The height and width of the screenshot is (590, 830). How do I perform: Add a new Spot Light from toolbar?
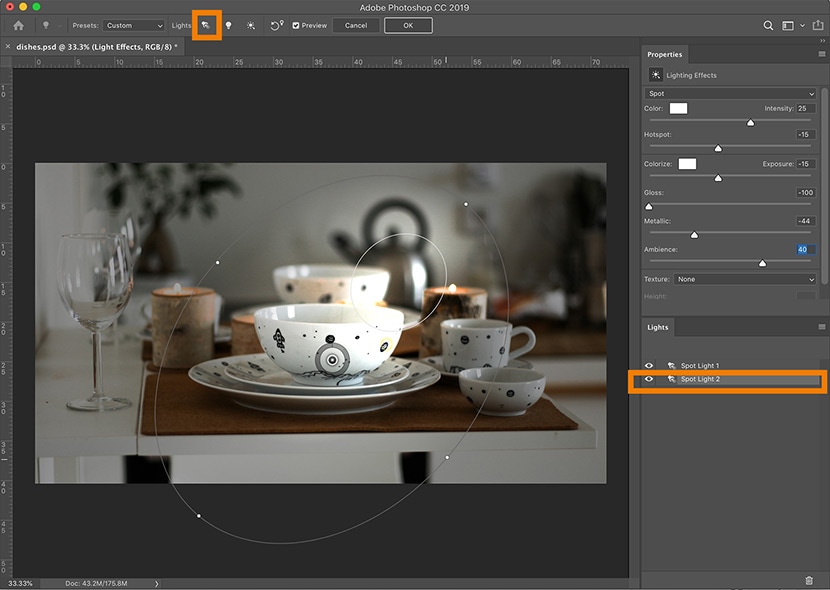206,25
